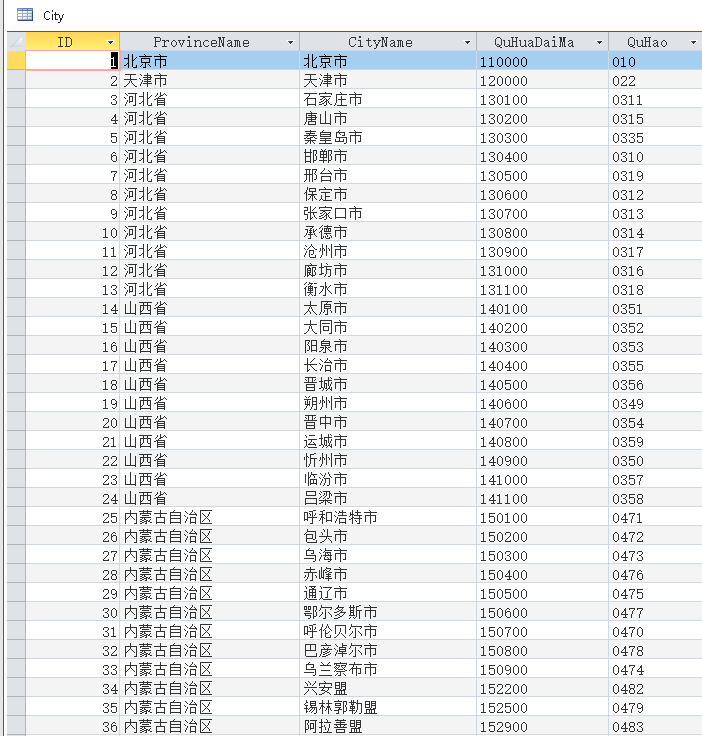
Task: Click the area code cell 0317
Action: (656, 251)
